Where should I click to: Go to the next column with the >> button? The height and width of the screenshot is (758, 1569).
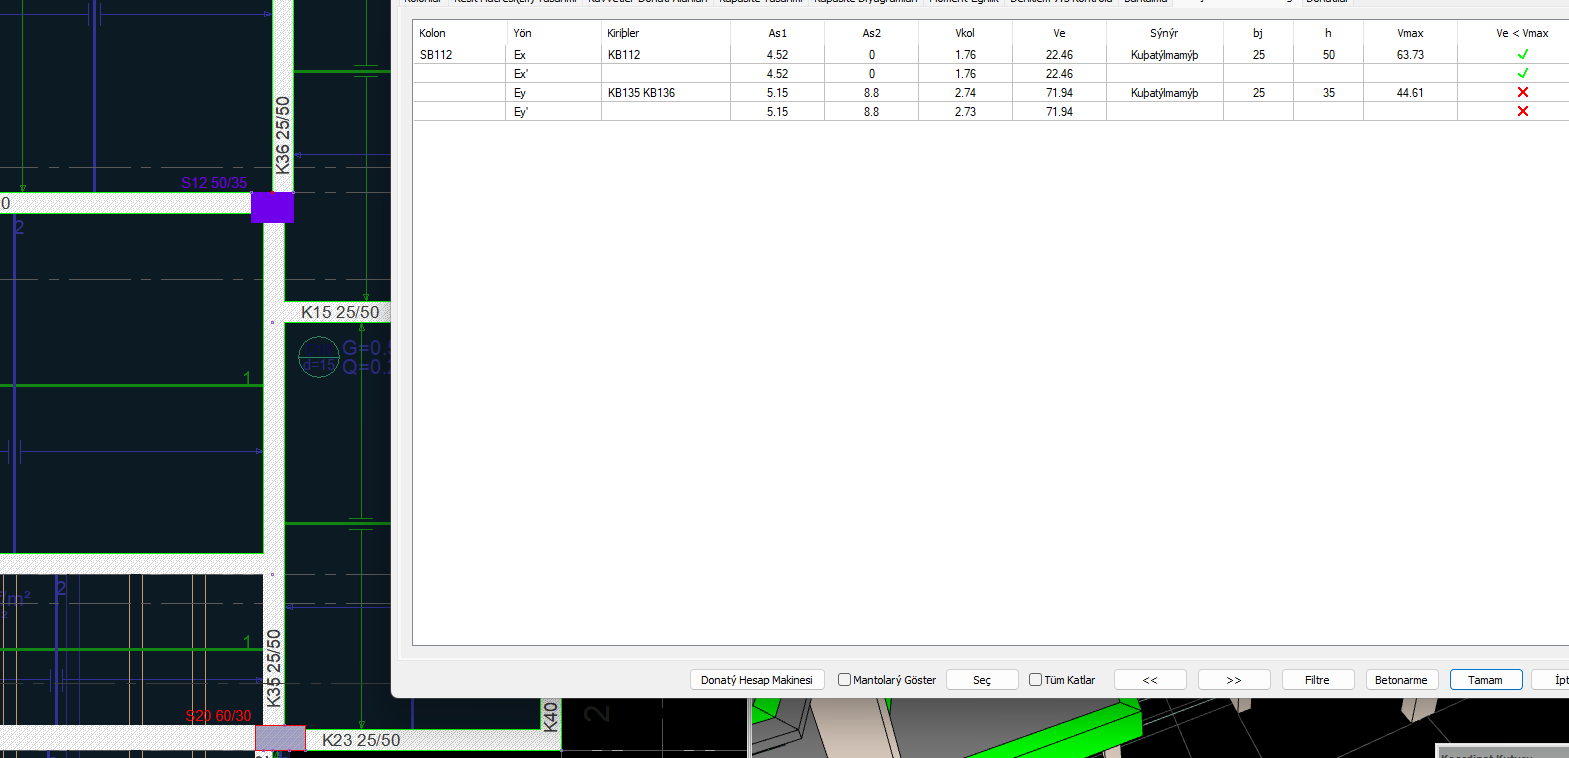tap(1234, 680)
